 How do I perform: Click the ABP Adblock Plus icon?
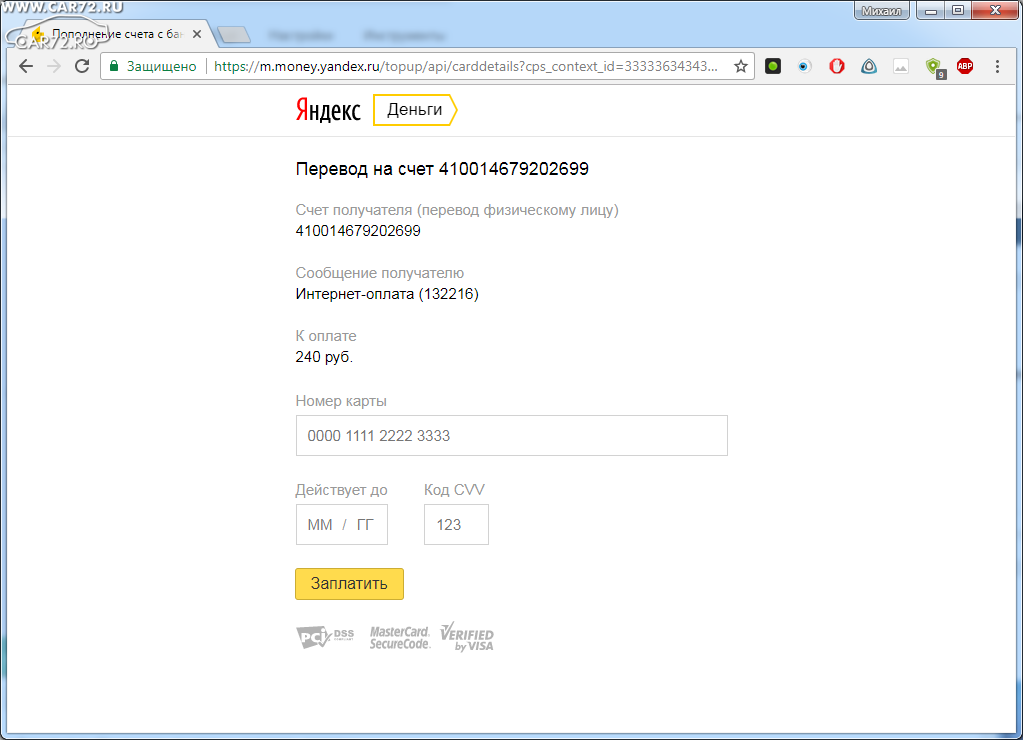pos(965,66)
